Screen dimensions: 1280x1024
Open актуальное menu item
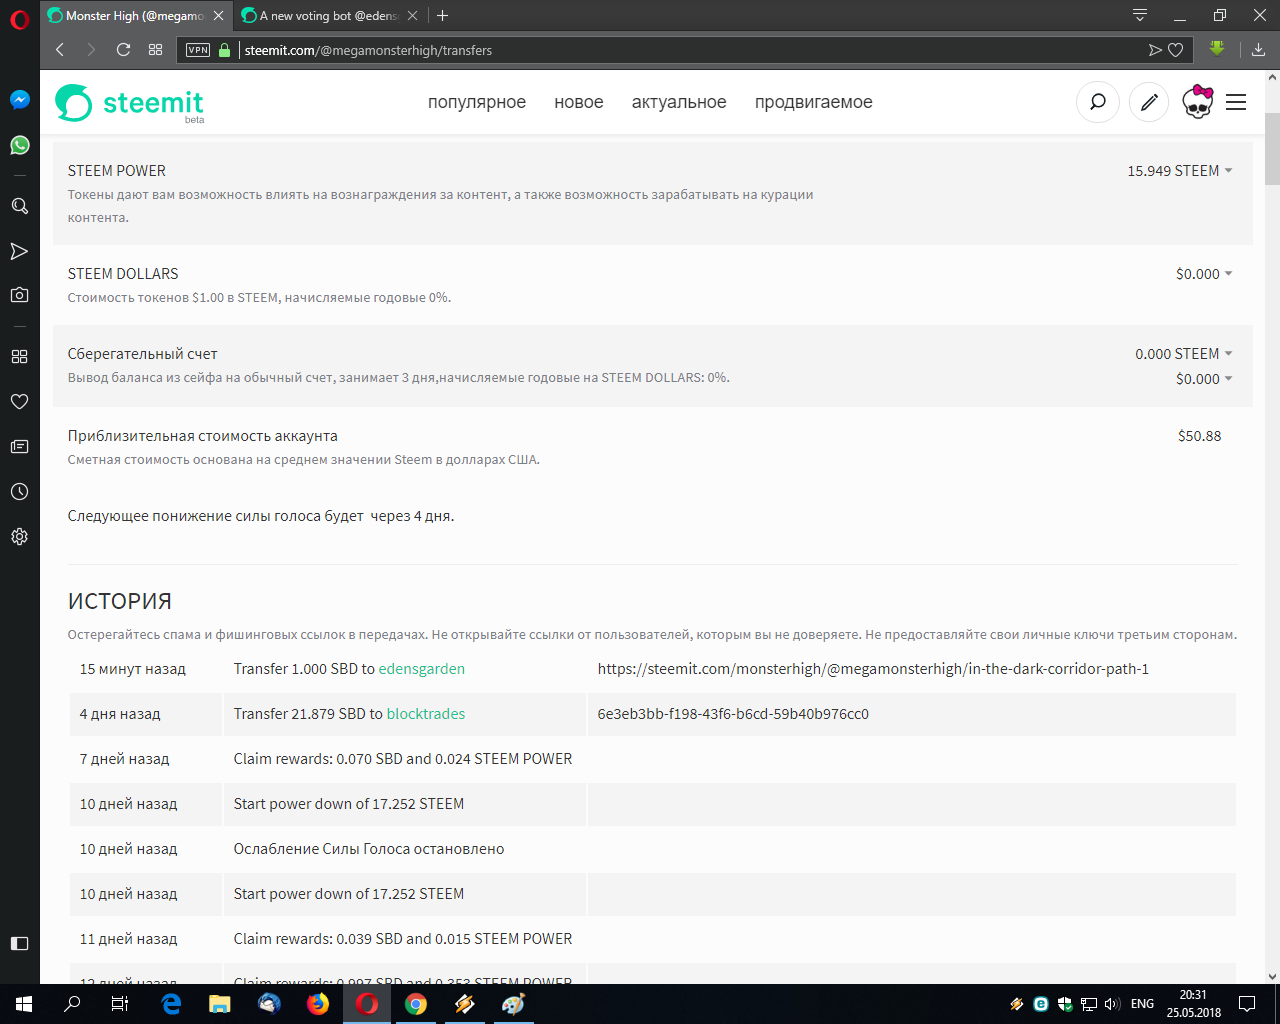coord(679,102)
